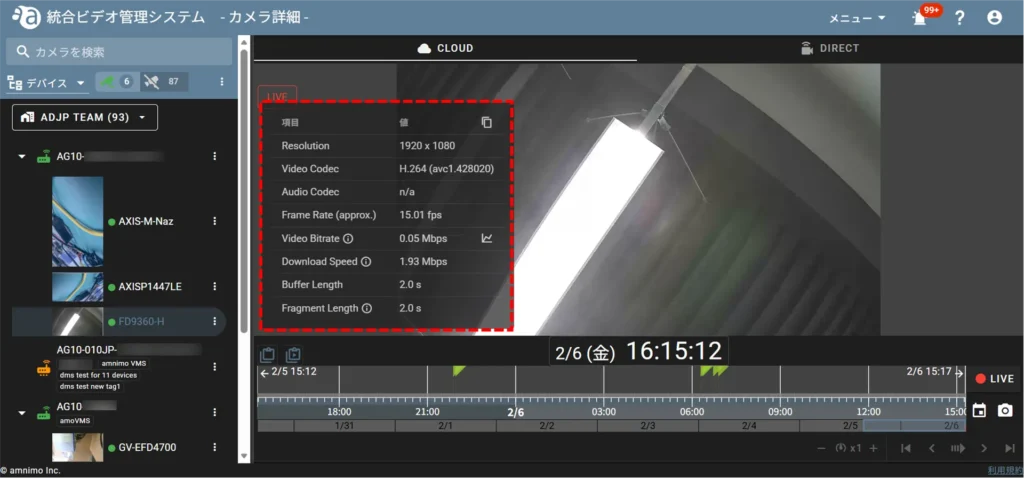Viewport: 1024px width, 478px height.
Task: Open the ADJP TEAM (93) selector
Action: (x=85, y=118)
